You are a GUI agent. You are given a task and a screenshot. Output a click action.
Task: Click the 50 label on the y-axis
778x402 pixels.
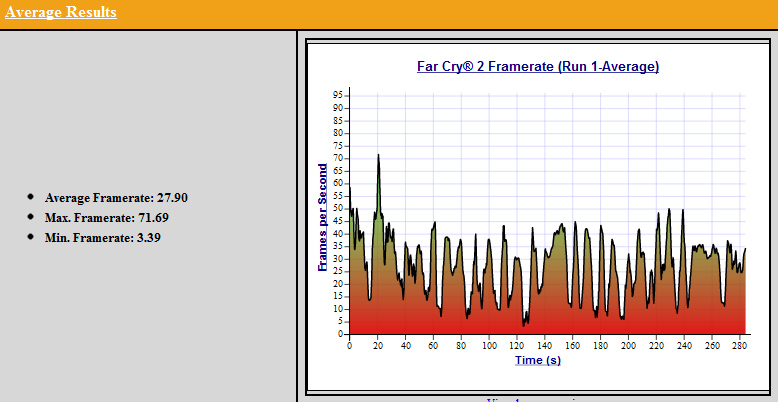[339, 209]
